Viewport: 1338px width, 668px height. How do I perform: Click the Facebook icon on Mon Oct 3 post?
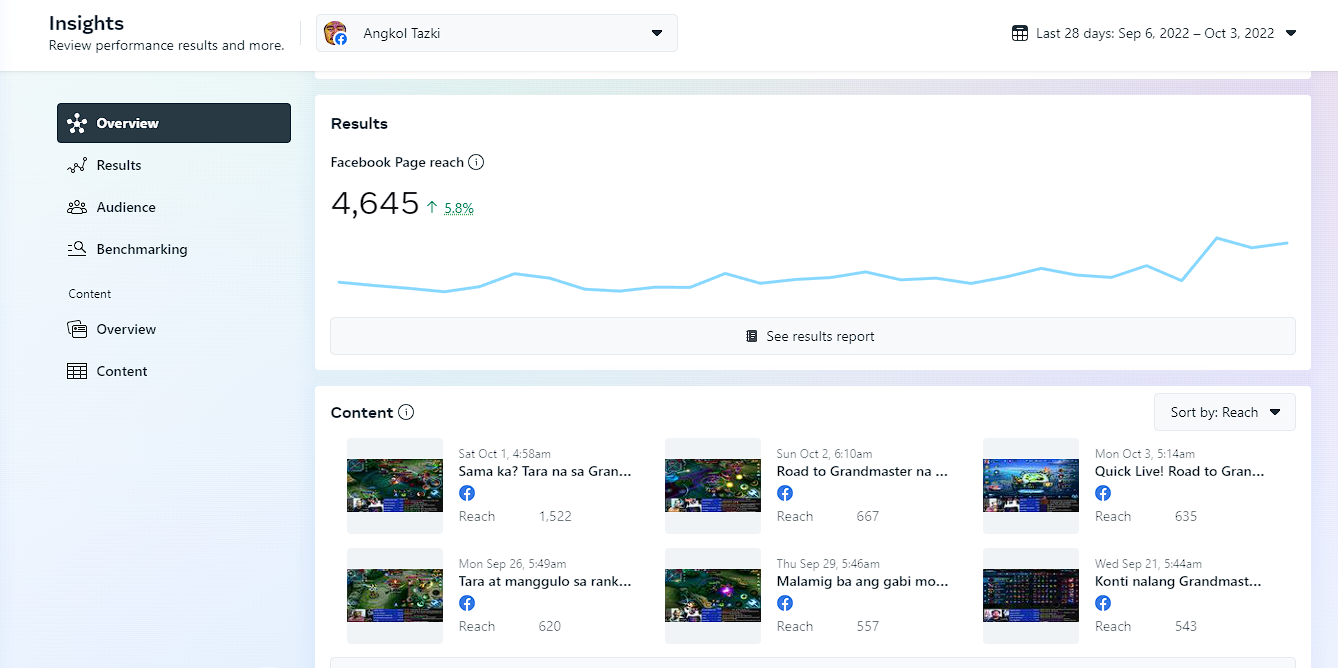pos(1103,493)
